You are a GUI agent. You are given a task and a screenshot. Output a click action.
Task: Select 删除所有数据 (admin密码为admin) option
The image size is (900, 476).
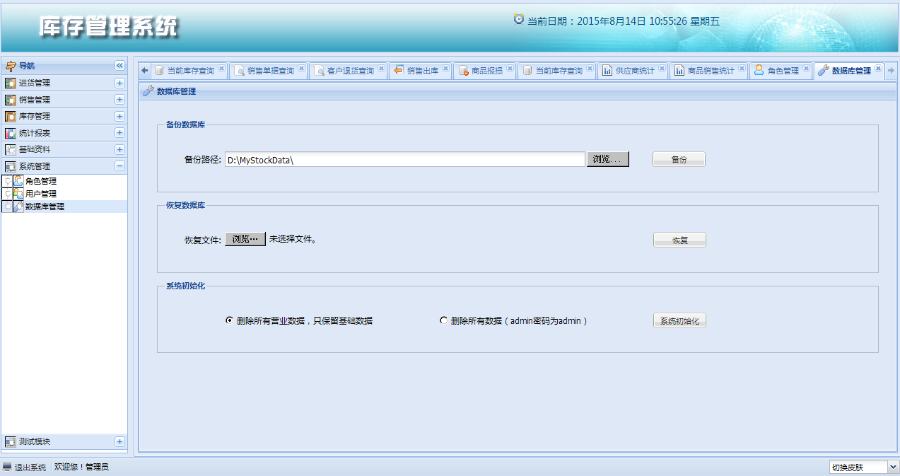click(443, 320)
